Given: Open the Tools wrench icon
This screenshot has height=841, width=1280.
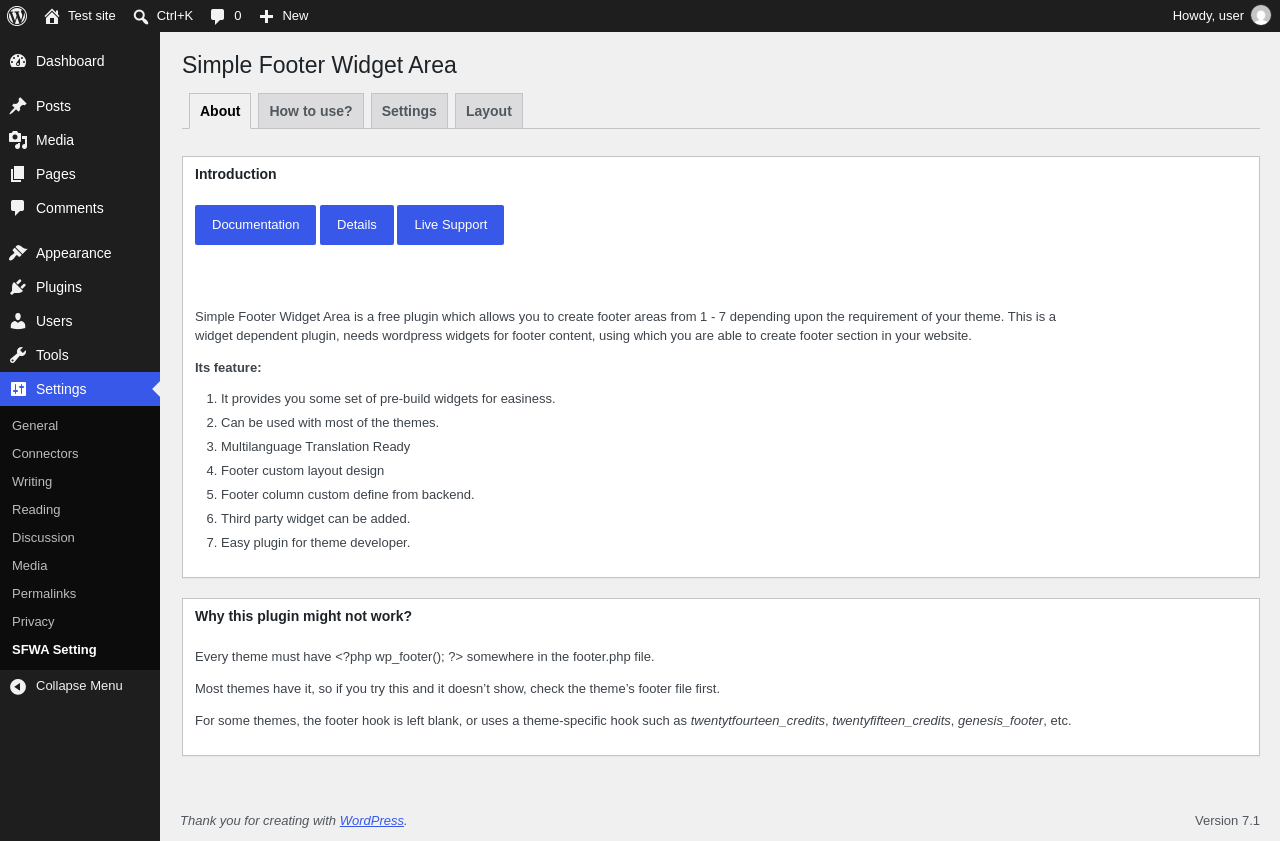Looking at the screenshot, I should (18, 355).
